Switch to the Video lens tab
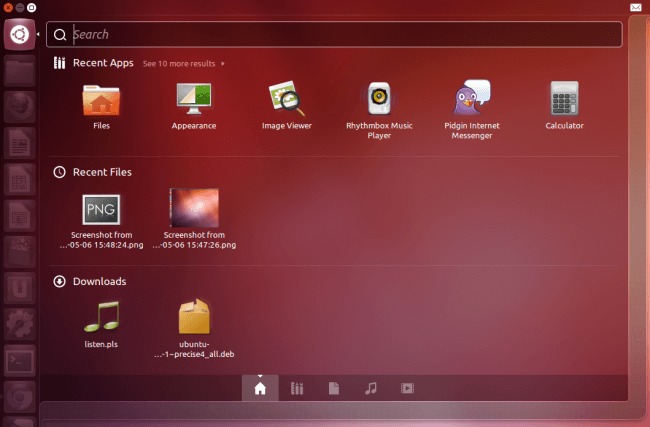Viewport: 650px width, 427px height. (407, 388)
